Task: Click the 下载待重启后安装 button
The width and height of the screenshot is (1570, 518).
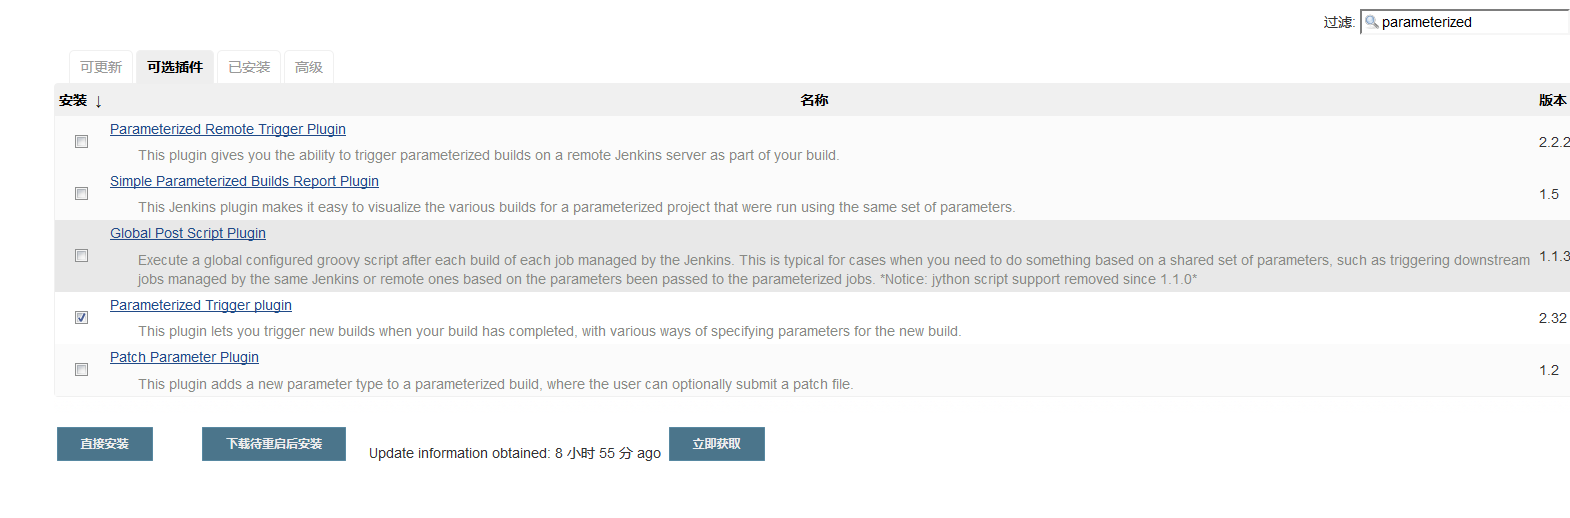Action: pos(274,444)
